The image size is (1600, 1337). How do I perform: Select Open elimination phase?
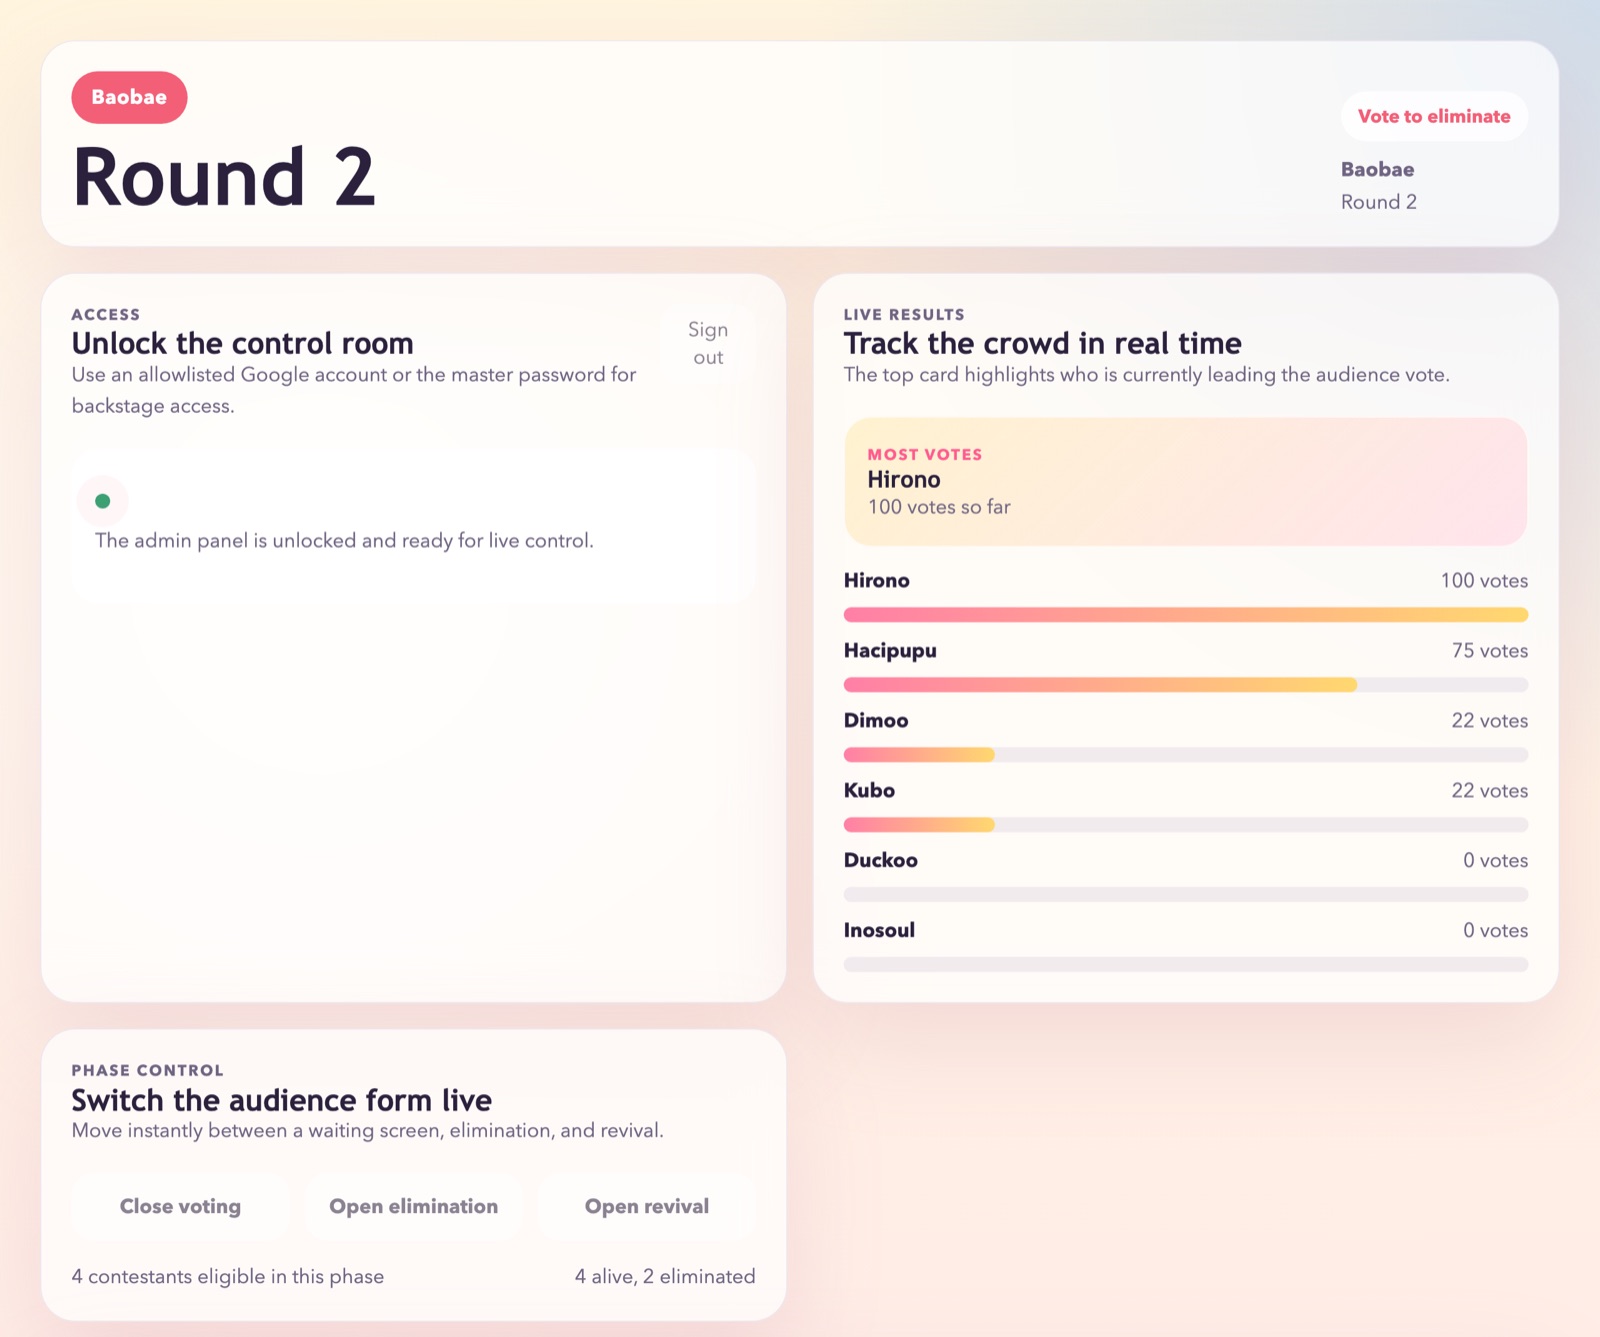(413, 1206)
